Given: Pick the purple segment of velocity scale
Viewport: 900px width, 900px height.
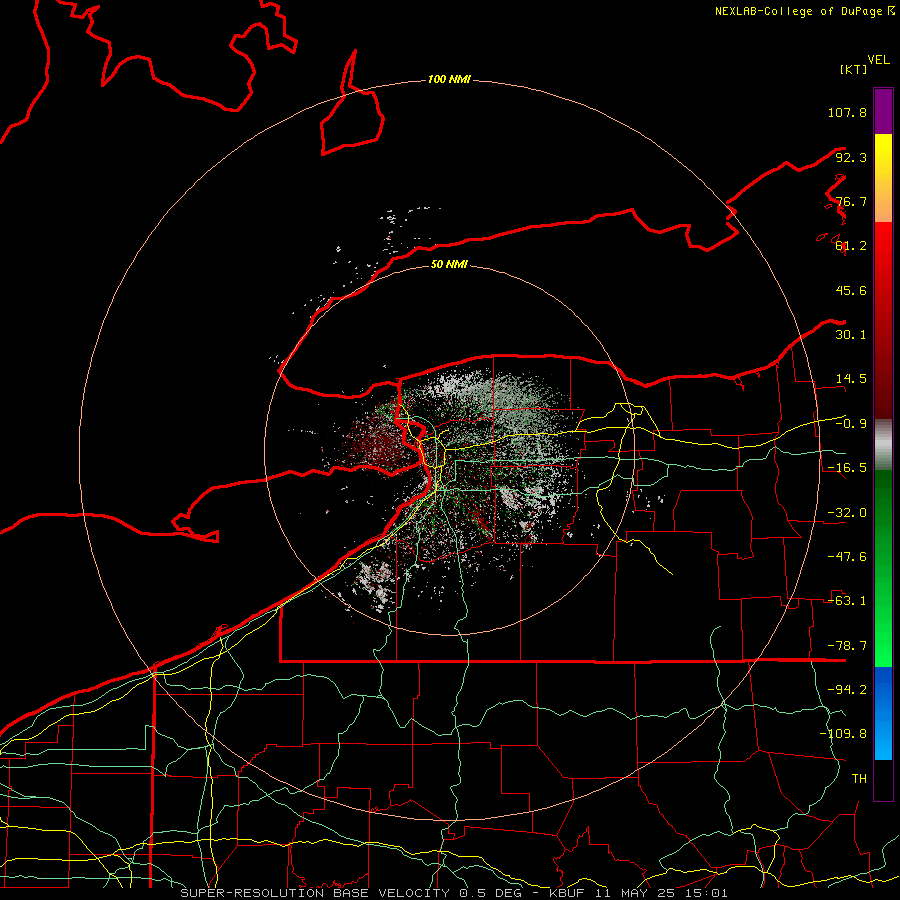Looking at the screenshot, I should (x=883, y=111).
